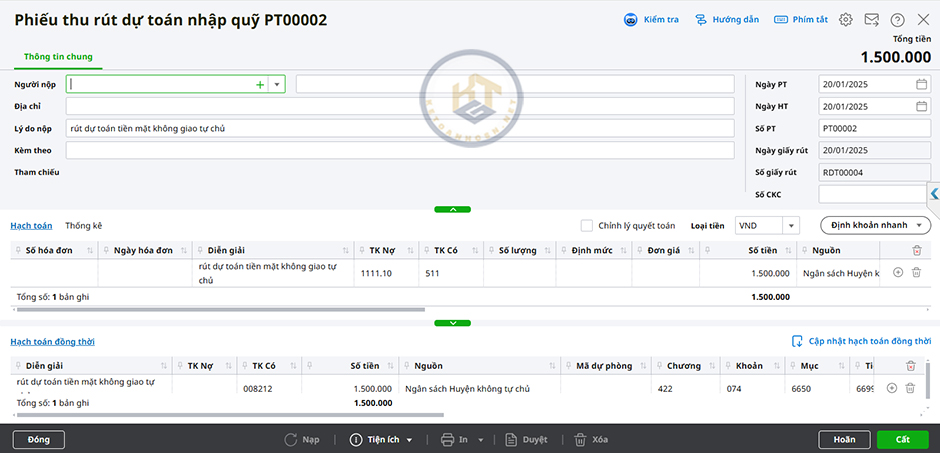The width and height of the screenshot is (940, 453).
Task: Open the help question mark icon
Action: pos(897,20)
